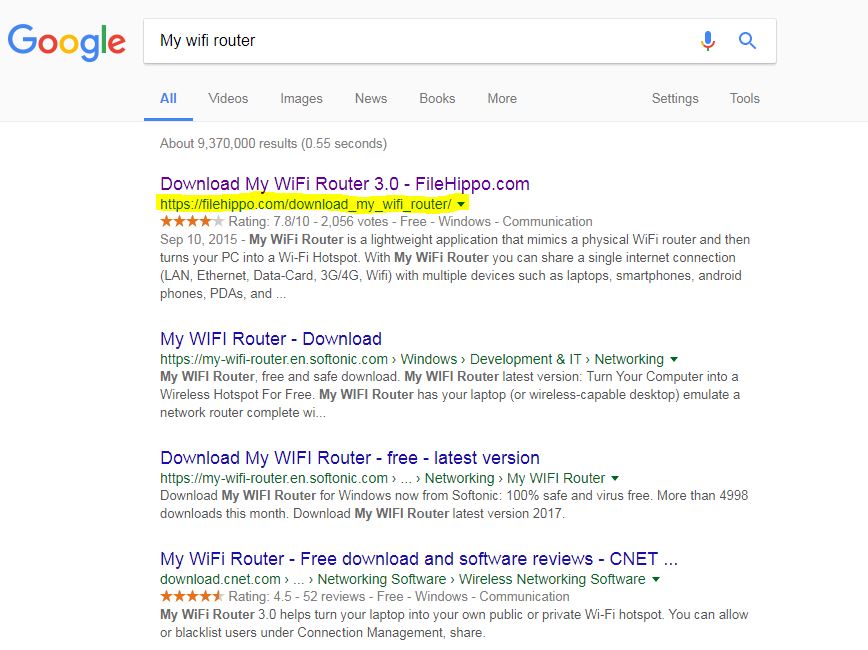The width and height of the screenshot is (868, 650).
Task: Expand dropdown arrow after 'Development & IT › Networking'
Action: [x=674, y=359]
